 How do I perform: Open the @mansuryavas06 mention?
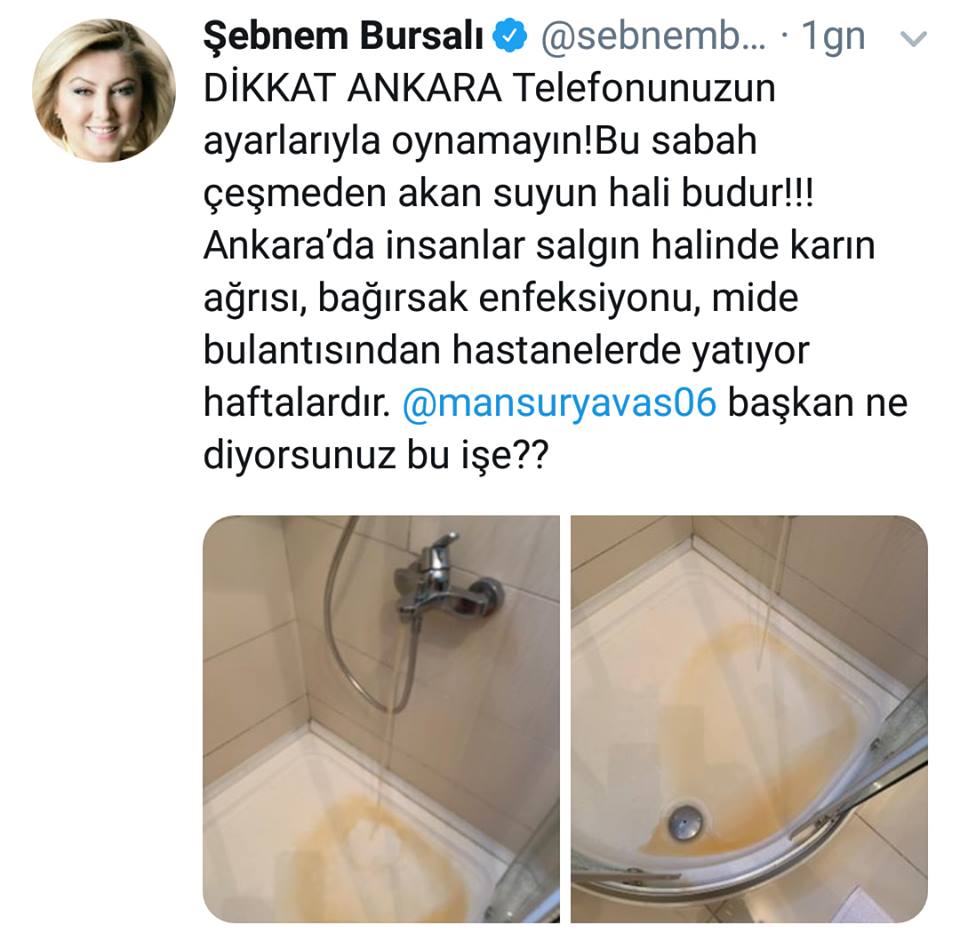(x=559, y=403)
